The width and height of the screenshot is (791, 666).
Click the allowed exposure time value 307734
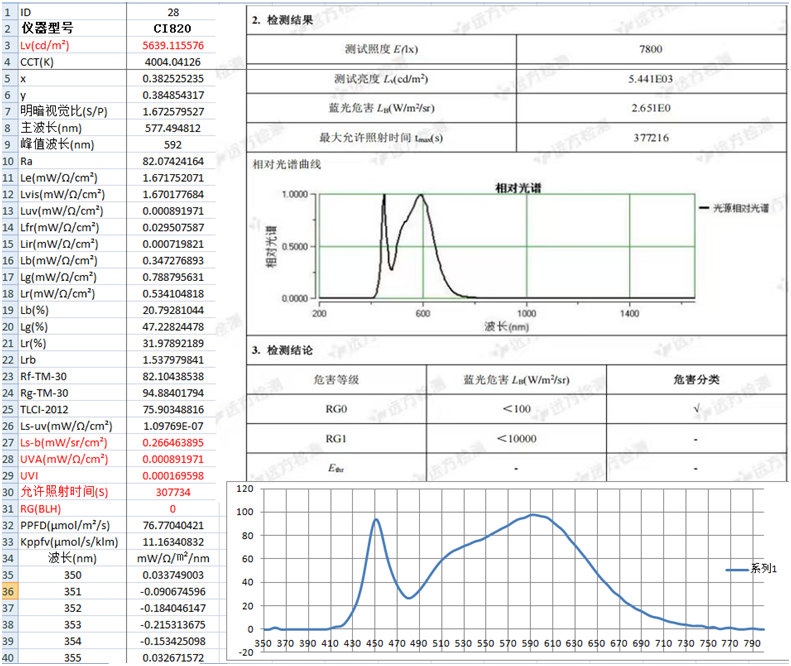pos(173,492)
